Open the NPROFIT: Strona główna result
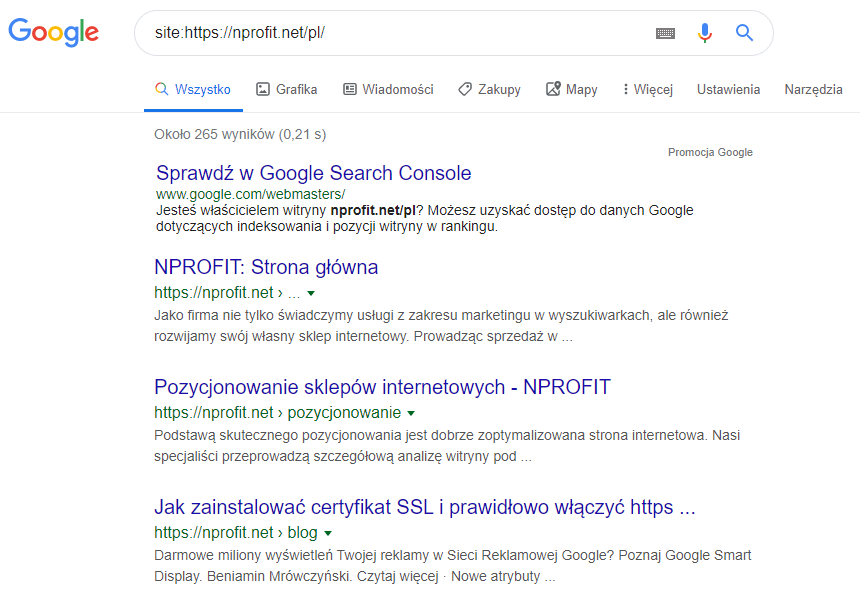 [266, 267]
